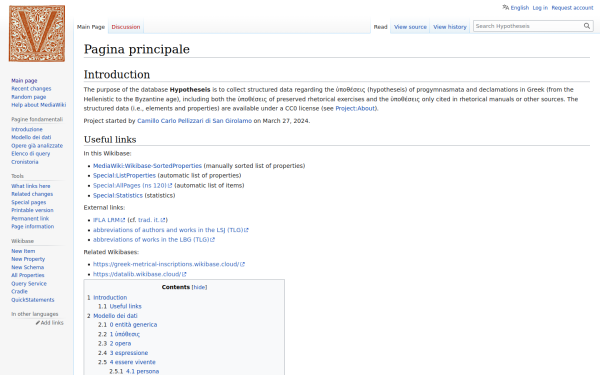The image size is (600, 375).
Task: Open Printable version
Action: pyautogui.click(x=32, y=210)
